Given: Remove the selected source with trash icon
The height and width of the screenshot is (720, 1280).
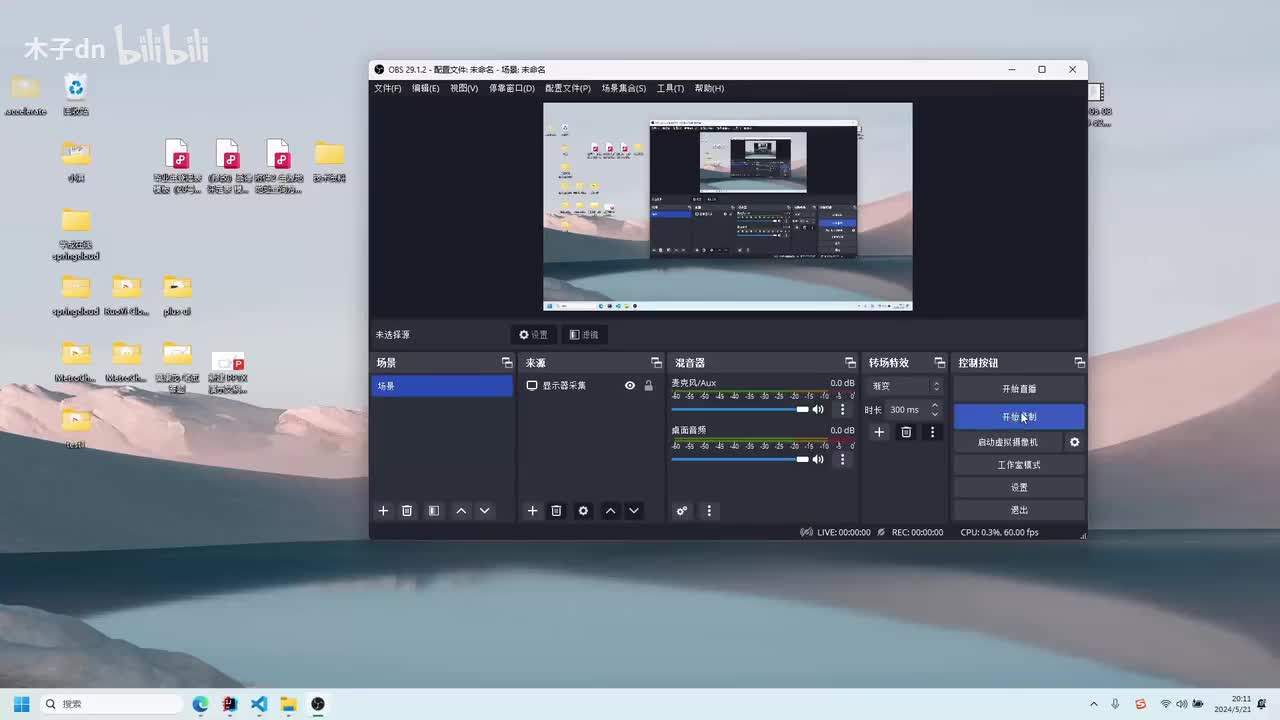Looking at the screenshot, I should (557, 511).
